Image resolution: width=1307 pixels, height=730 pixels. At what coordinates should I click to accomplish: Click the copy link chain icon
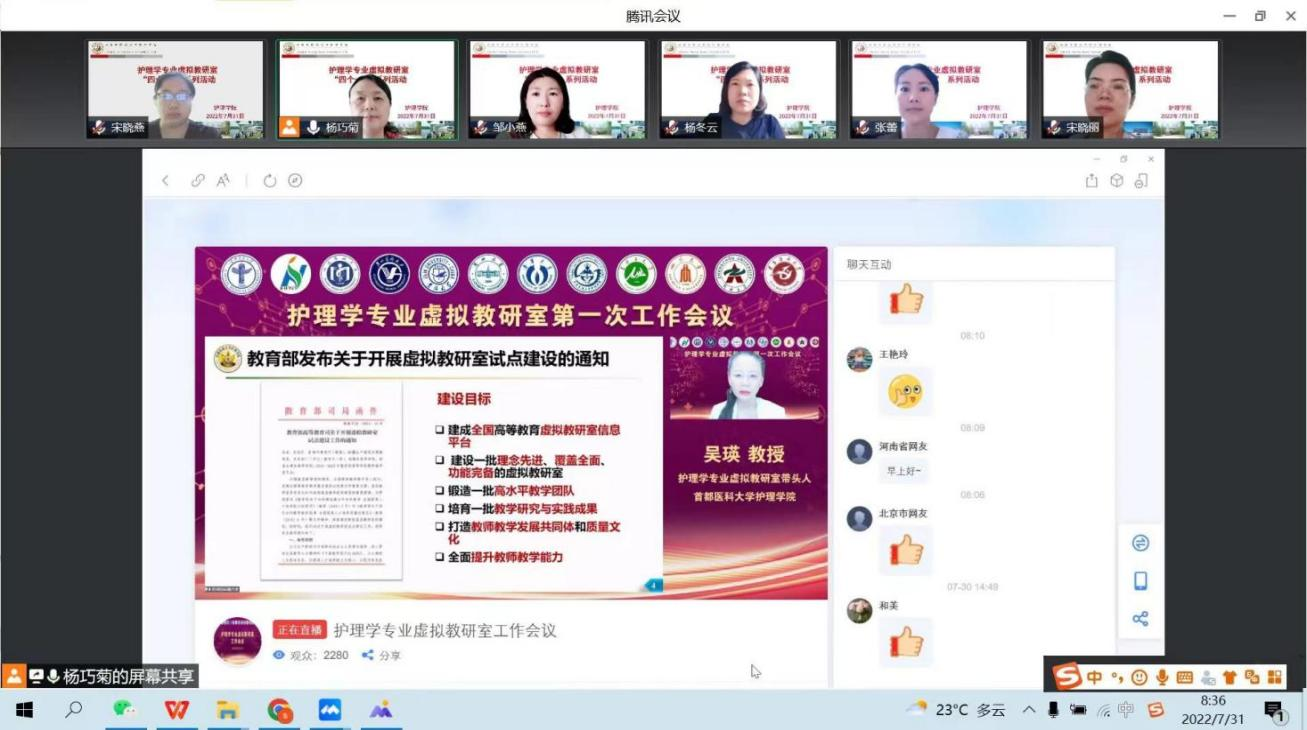coord(198,181)
